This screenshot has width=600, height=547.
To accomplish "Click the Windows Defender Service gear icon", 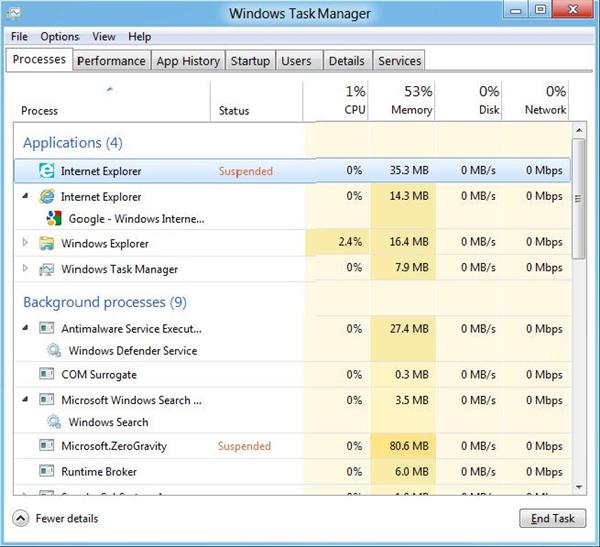I will click(54, 350).
